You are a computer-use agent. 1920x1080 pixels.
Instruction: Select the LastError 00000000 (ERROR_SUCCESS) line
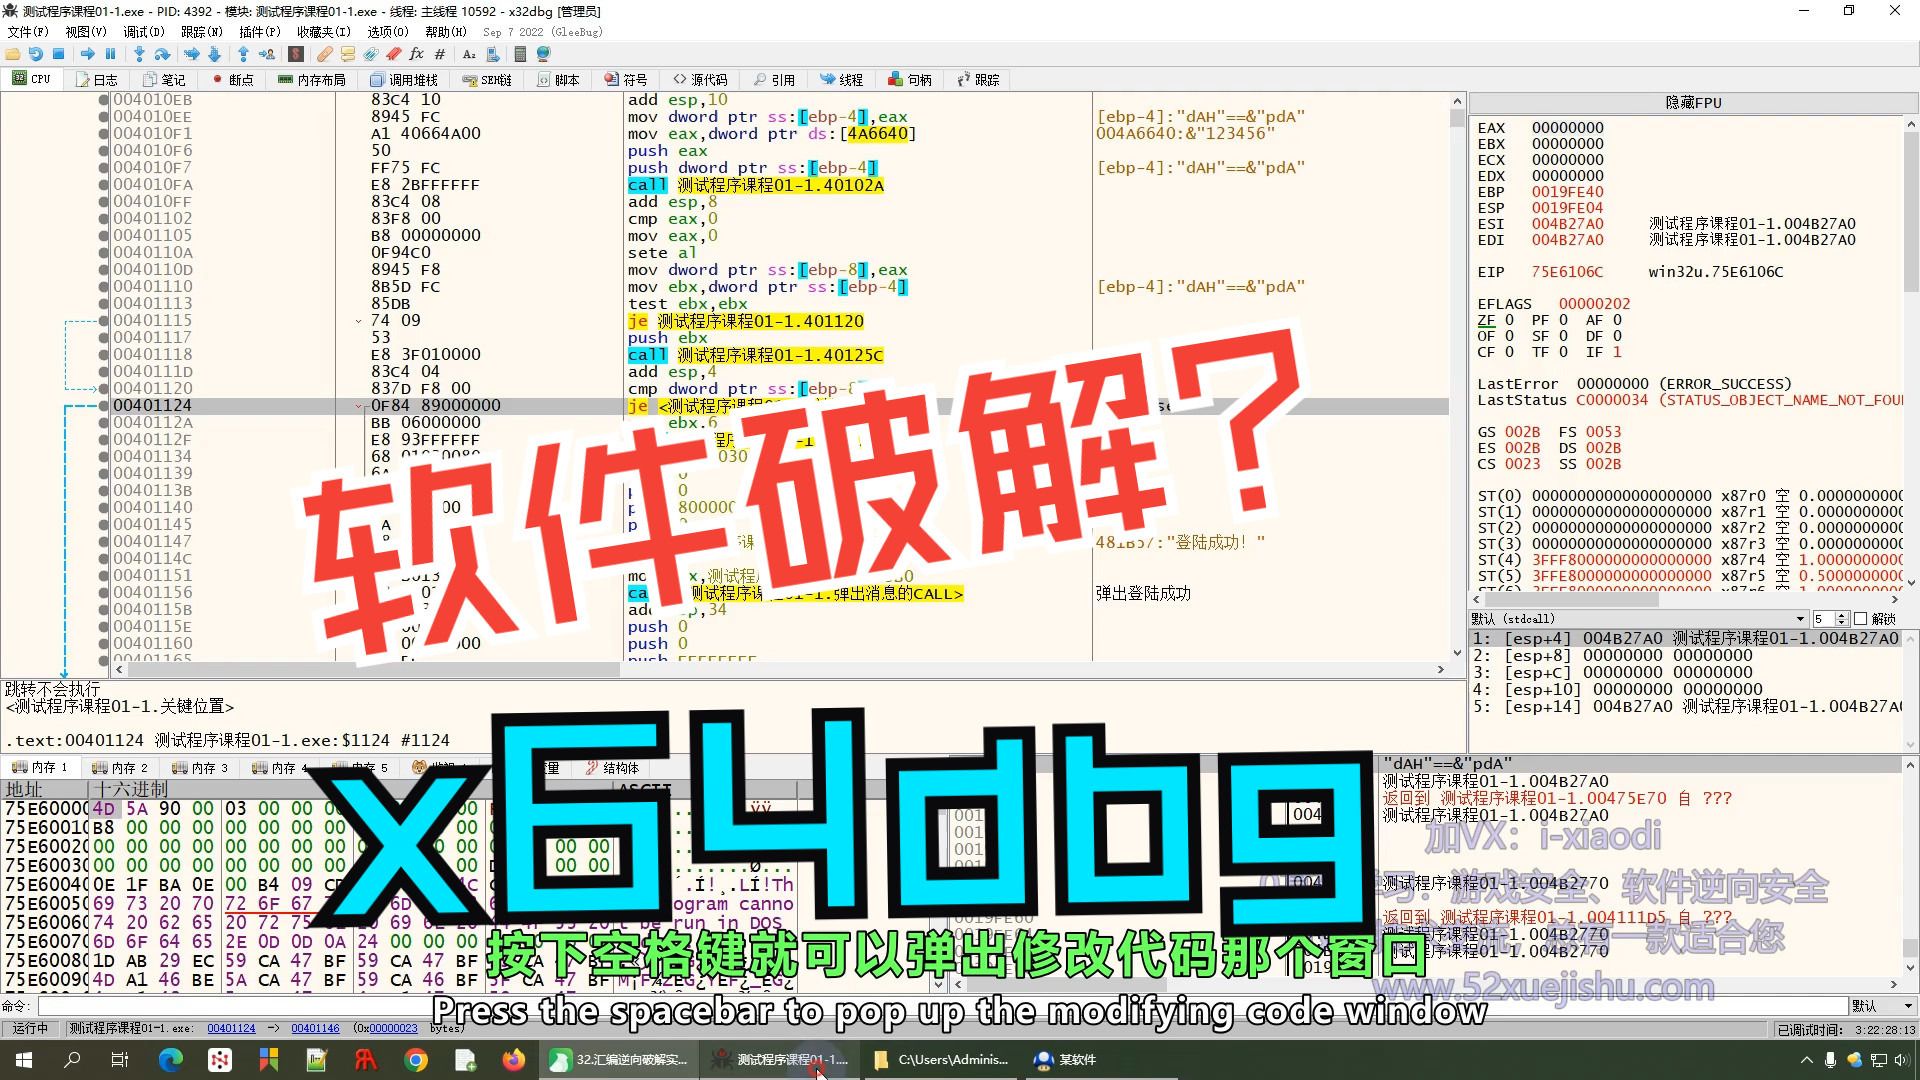click(x=1634, y=384)
